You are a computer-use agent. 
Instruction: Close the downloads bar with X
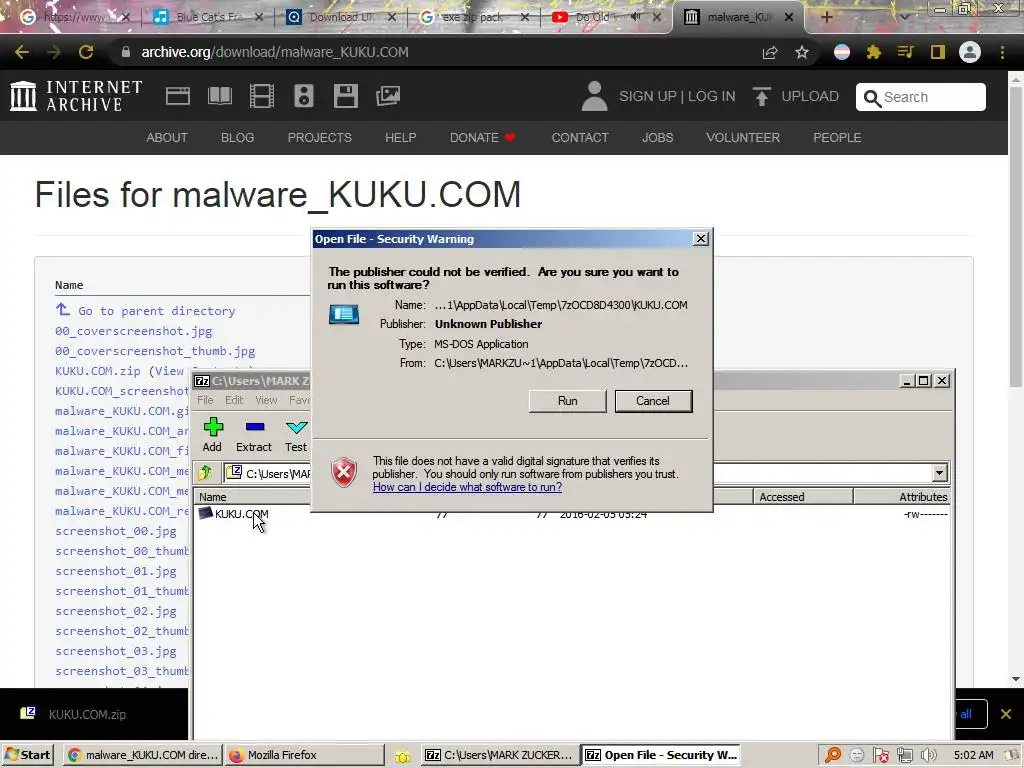coord(1006,714)
